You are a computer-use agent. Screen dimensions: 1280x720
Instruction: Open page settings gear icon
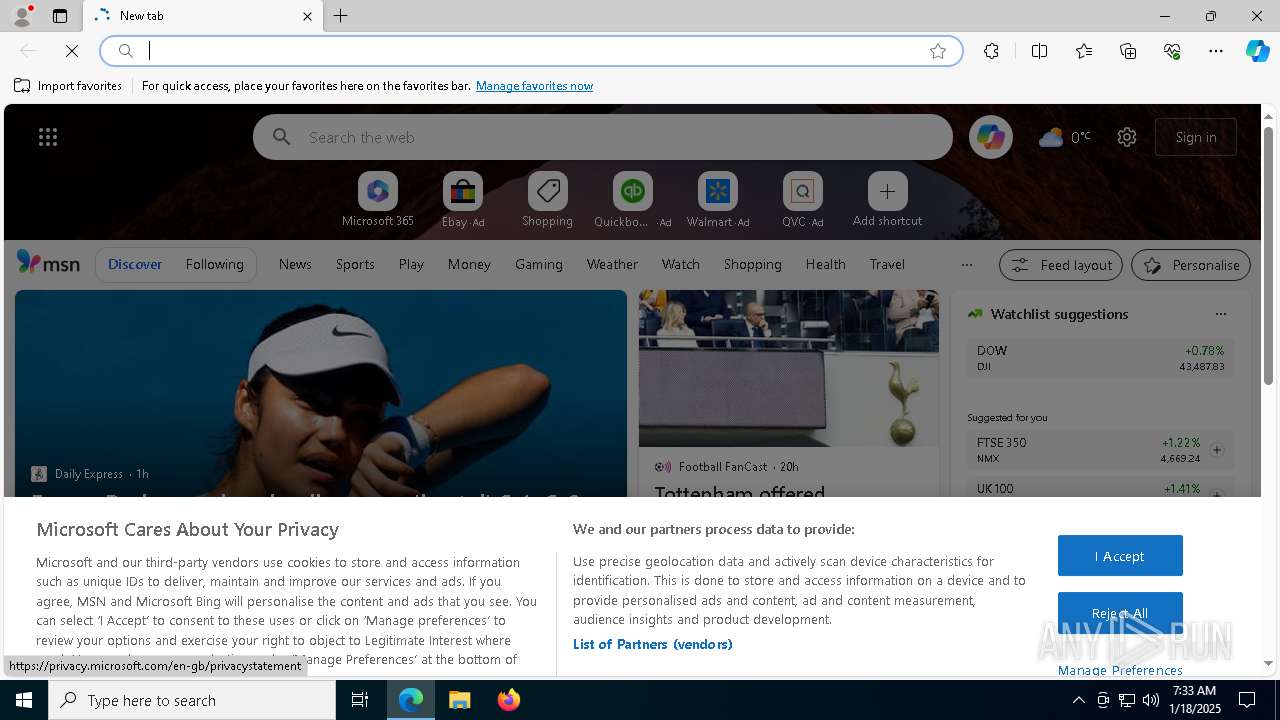coord(1127,137)
